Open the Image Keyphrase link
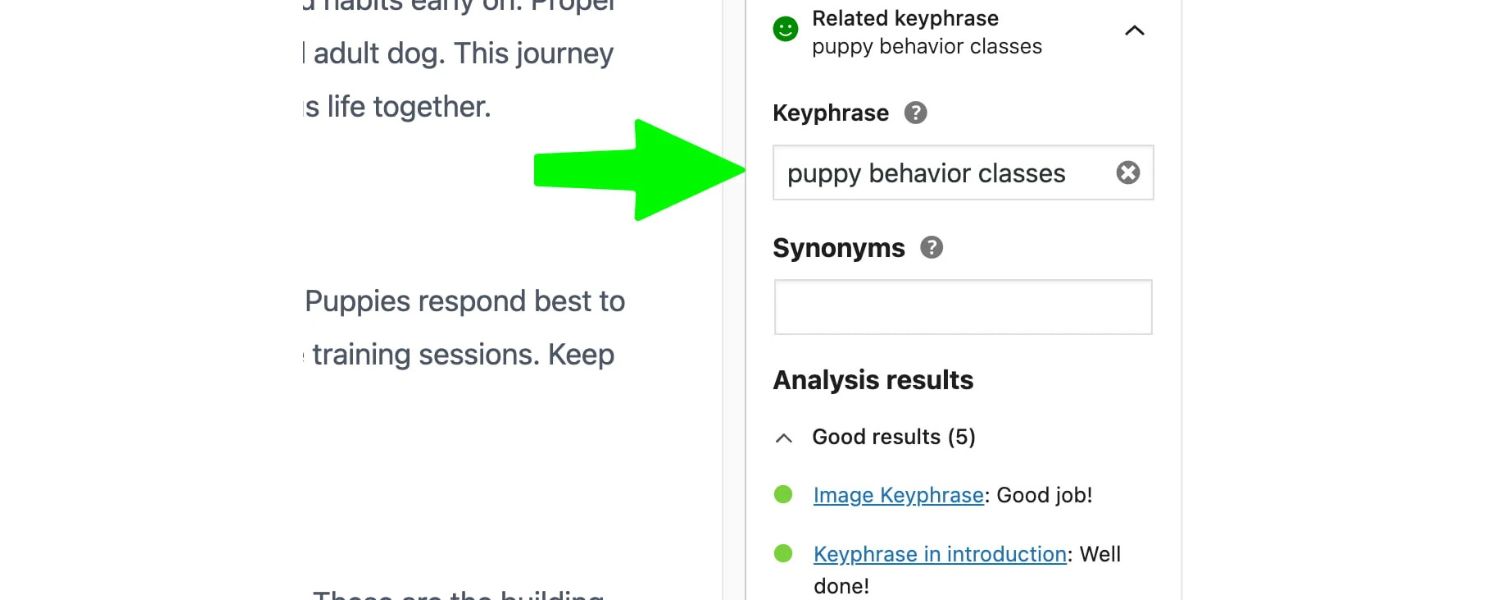This screenshot has width=1500, height=600. 896,494
